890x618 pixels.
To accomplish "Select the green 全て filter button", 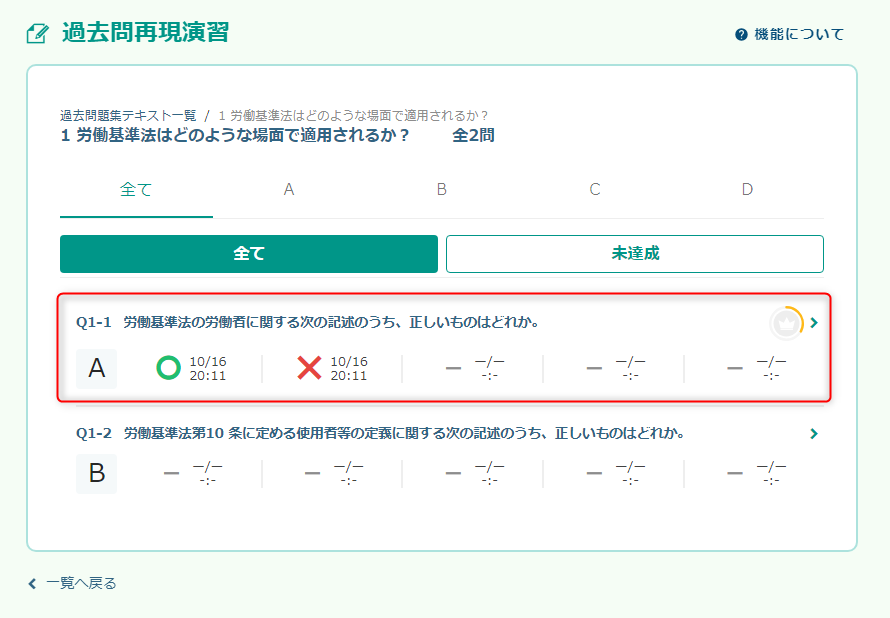I will [249, 254].
